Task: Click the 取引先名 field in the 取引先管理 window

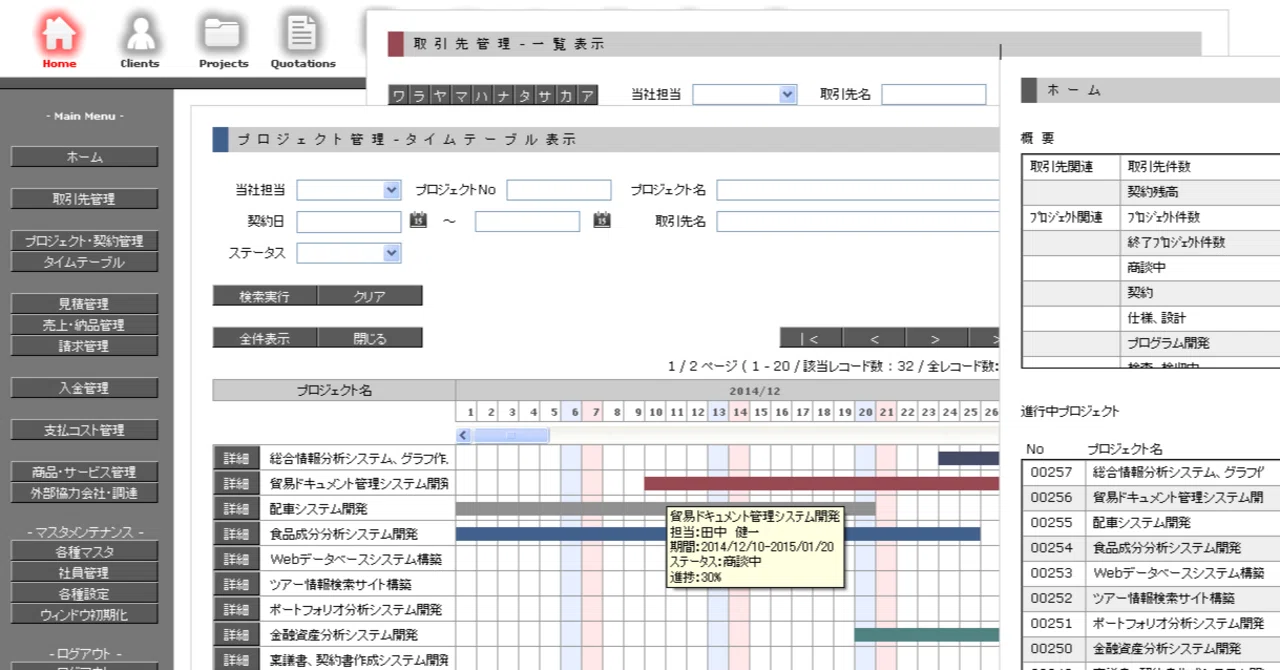Action: tap(934, 94)
